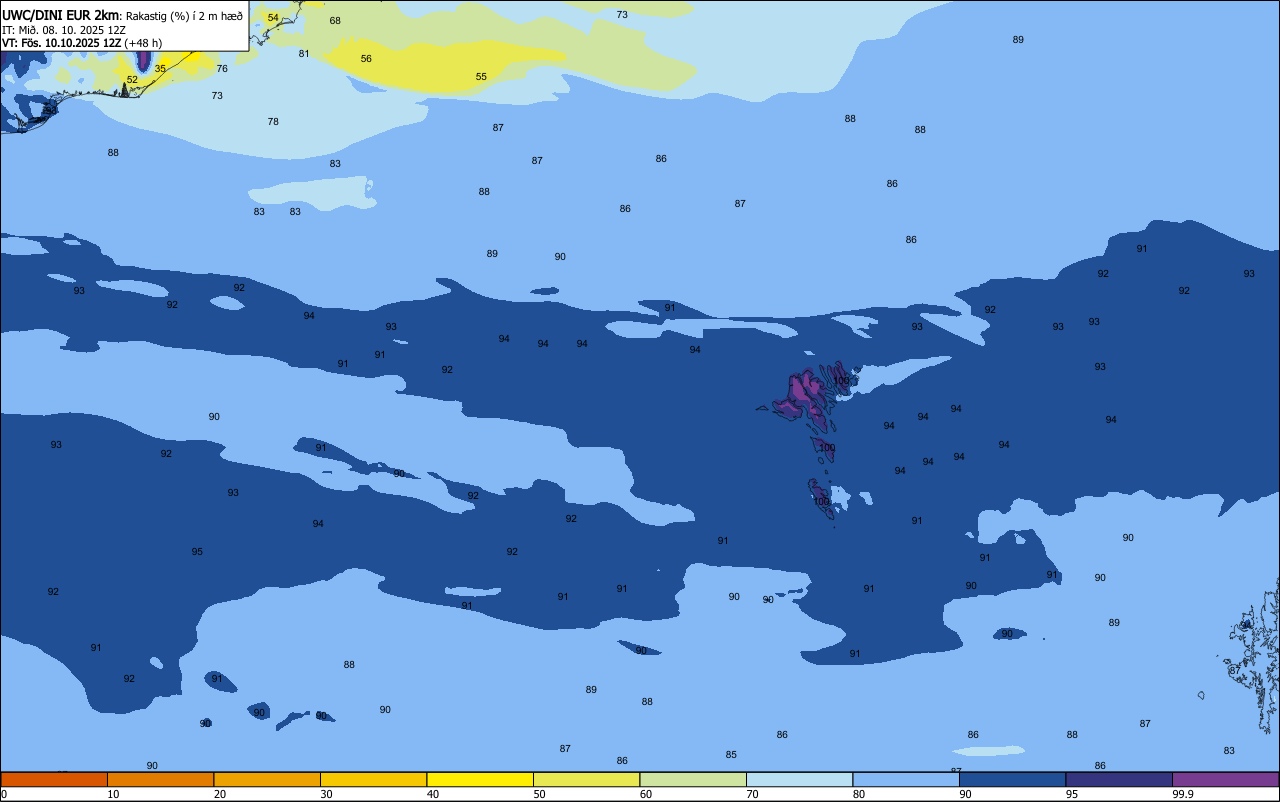Click the humidity value '52' near the coast
Viewport: 1280px width, 802px height.
coord(132,80)
